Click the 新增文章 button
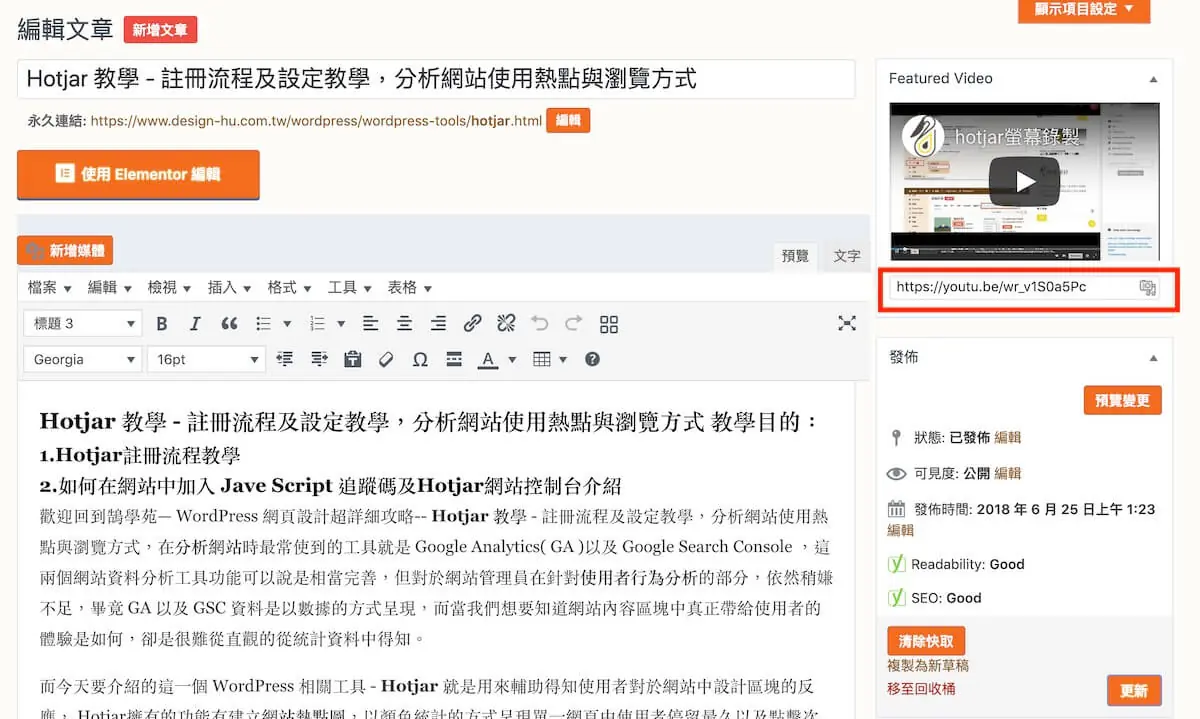The width and height of the screenshot is (1200, 719). [x=160, y=30]
